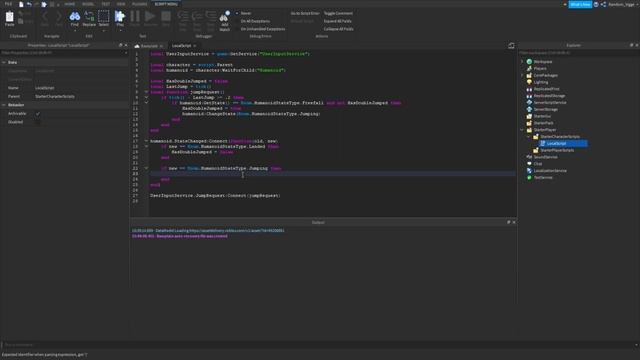
Task: Switch to the PLUGINS ribbon tab
Action: [140, 4]
